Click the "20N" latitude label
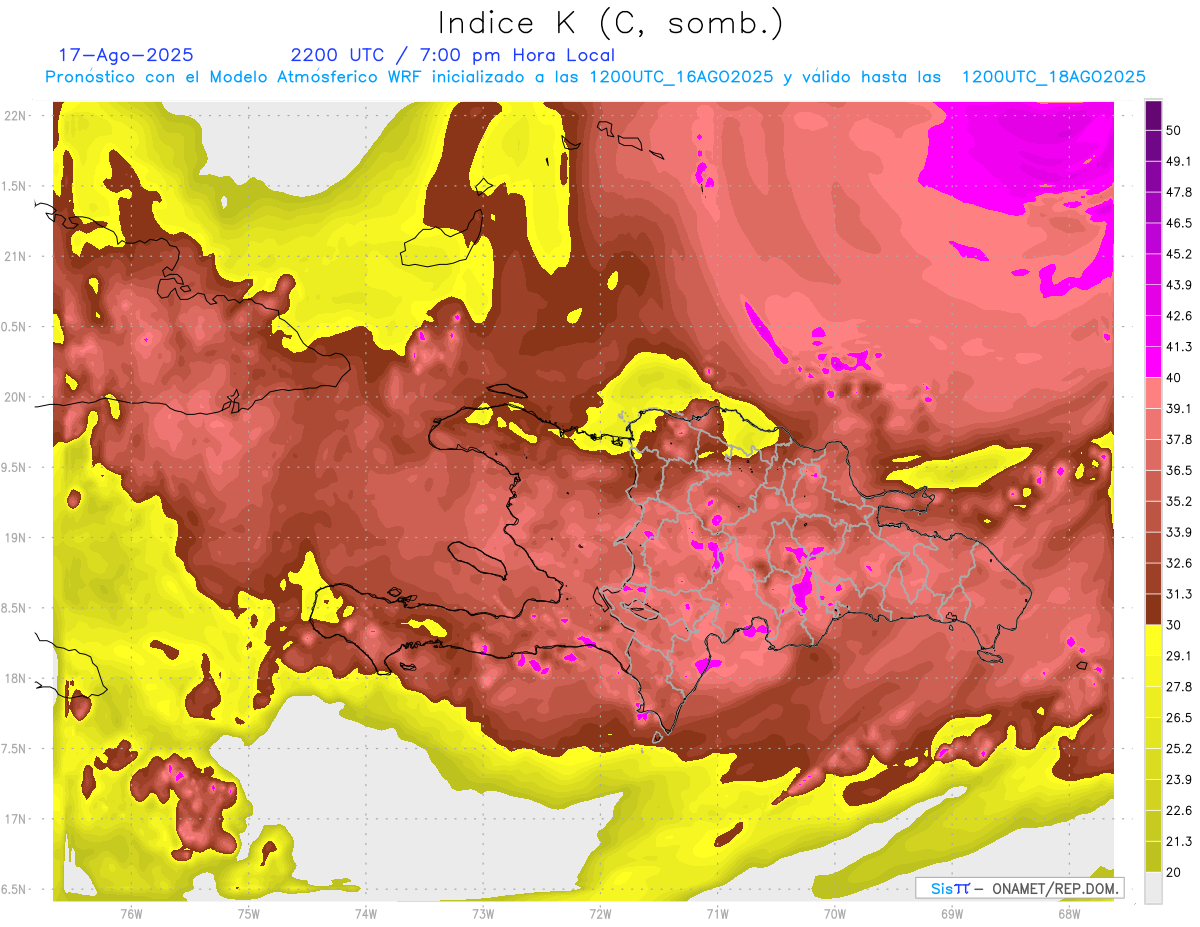Screen dimensions: 1200x927 17,397
